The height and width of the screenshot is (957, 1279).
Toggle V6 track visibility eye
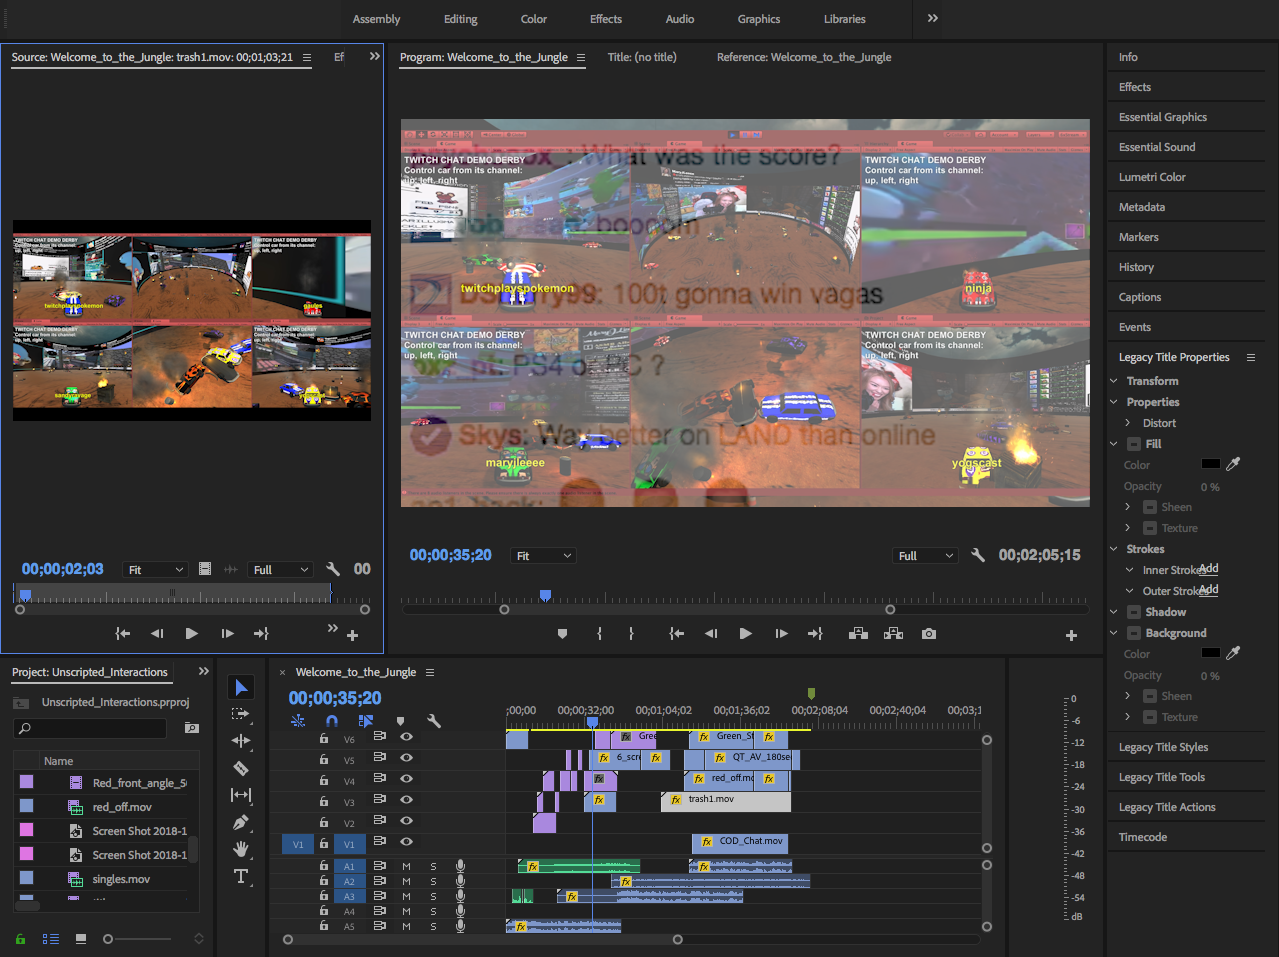tap(406, 736)
